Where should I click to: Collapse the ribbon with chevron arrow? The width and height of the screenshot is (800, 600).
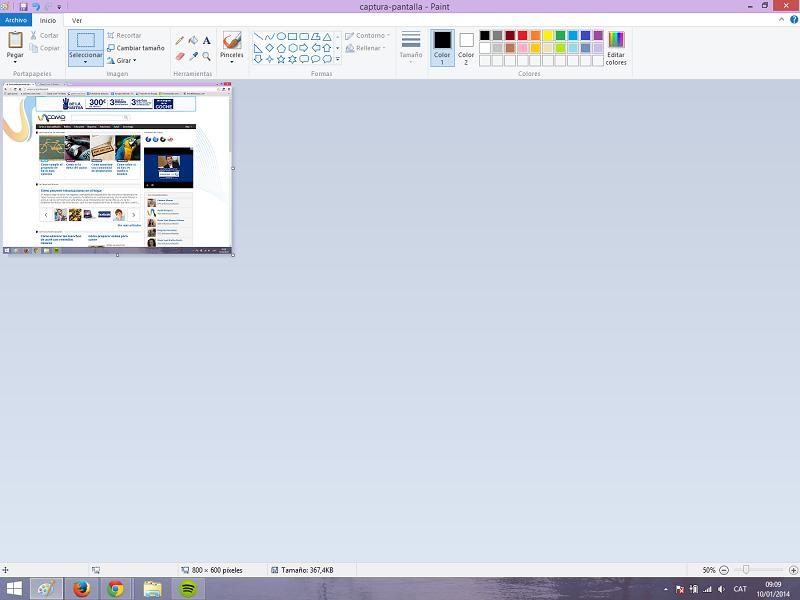781,20
